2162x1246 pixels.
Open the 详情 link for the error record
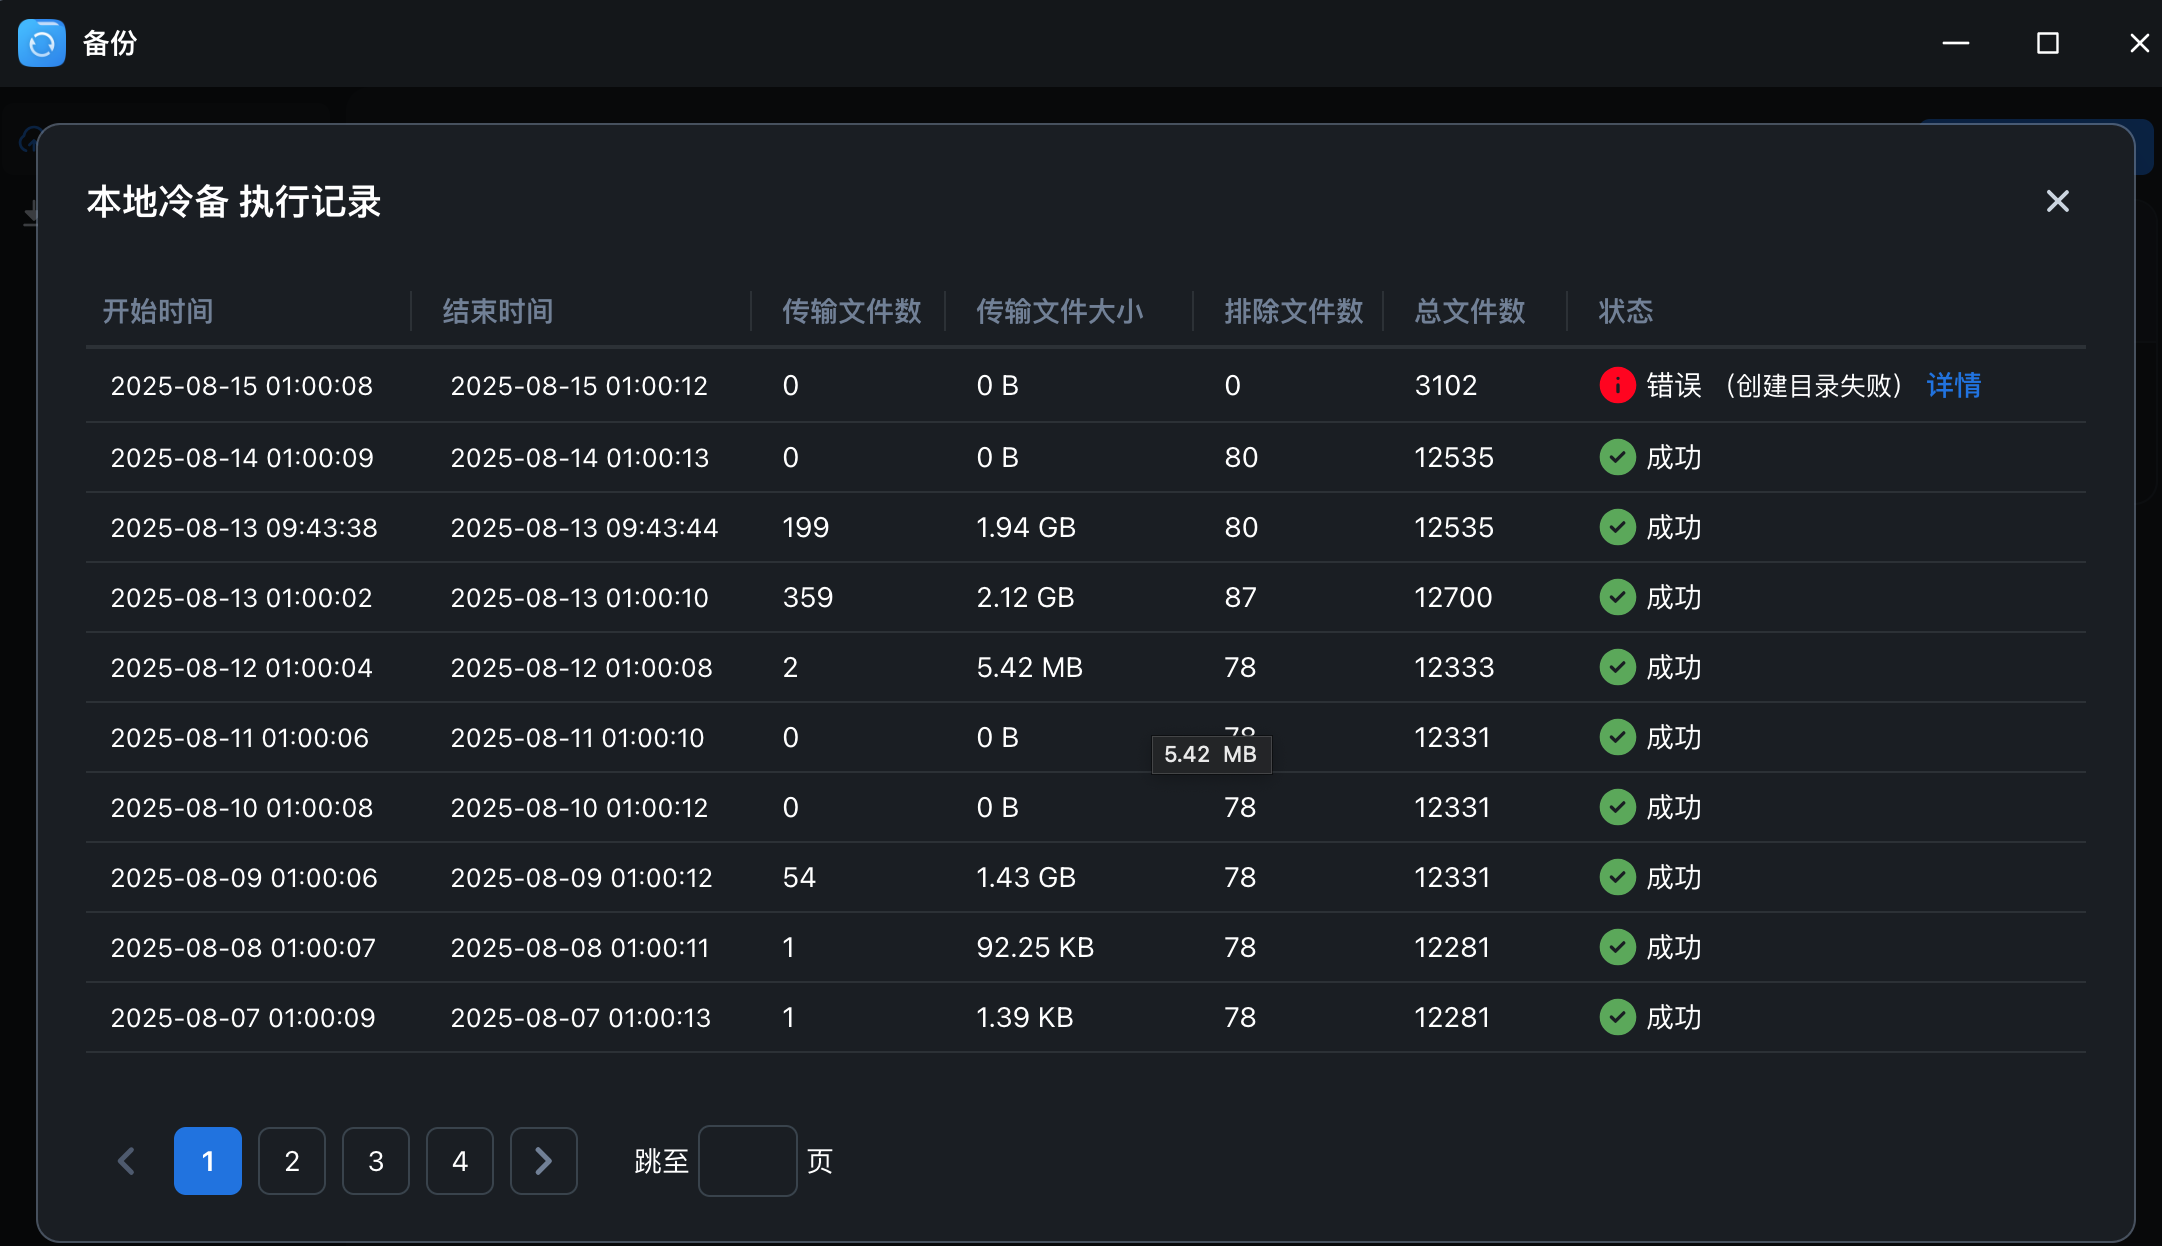pos(1953,385)
